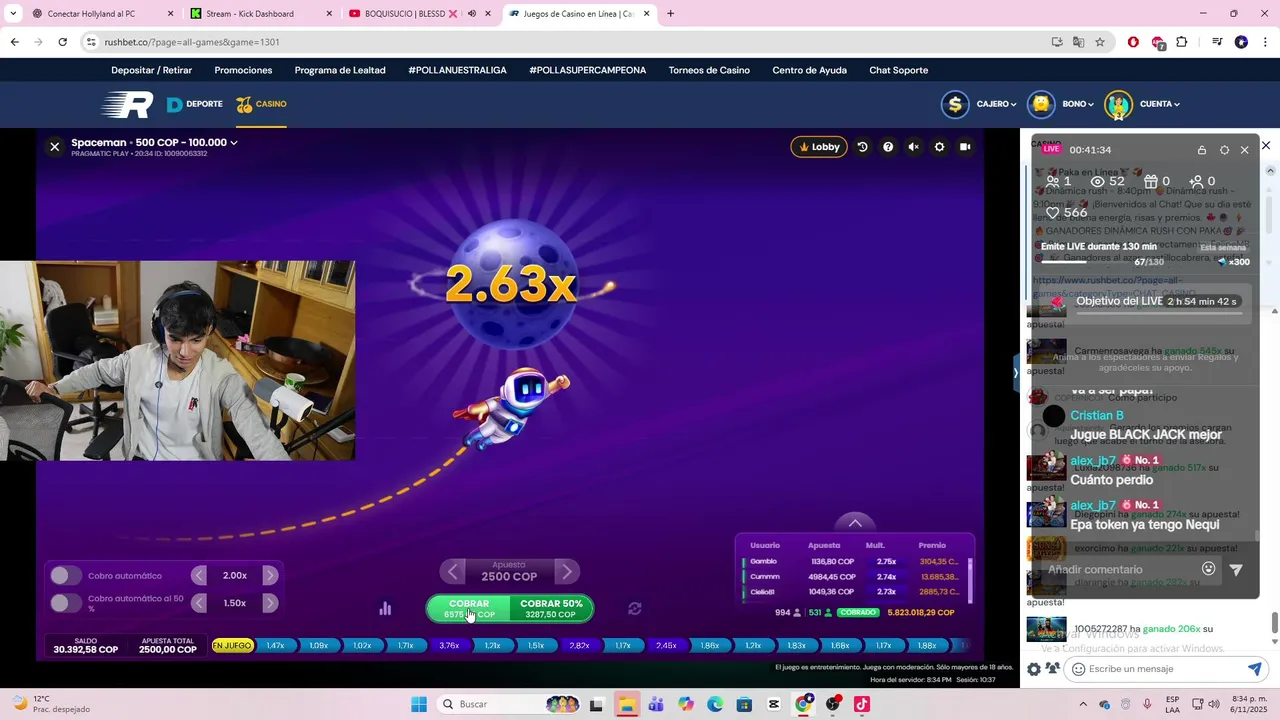The width and height of the screenshot is (1280, 720).
Task: Collapse chat sidebar with side arrow
Action: (1015, 373)
